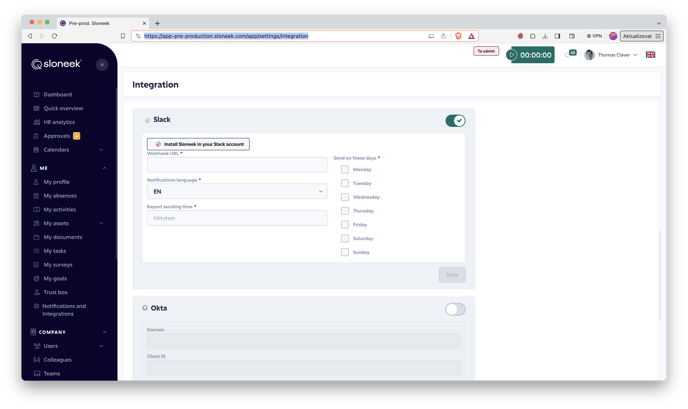Check the Friday checkbox
This screenshot has width=688, height=409.
pyautogui.click(x=345, y=225)
